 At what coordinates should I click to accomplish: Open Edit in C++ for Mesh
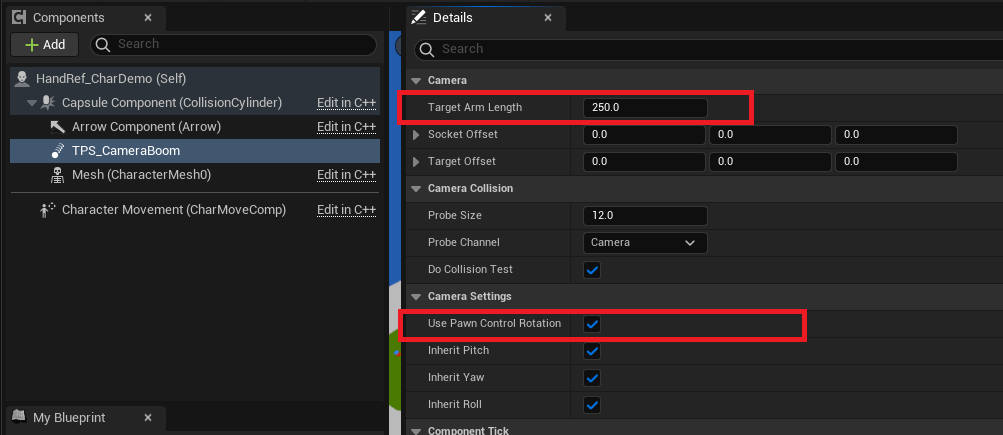coord(346,175)
